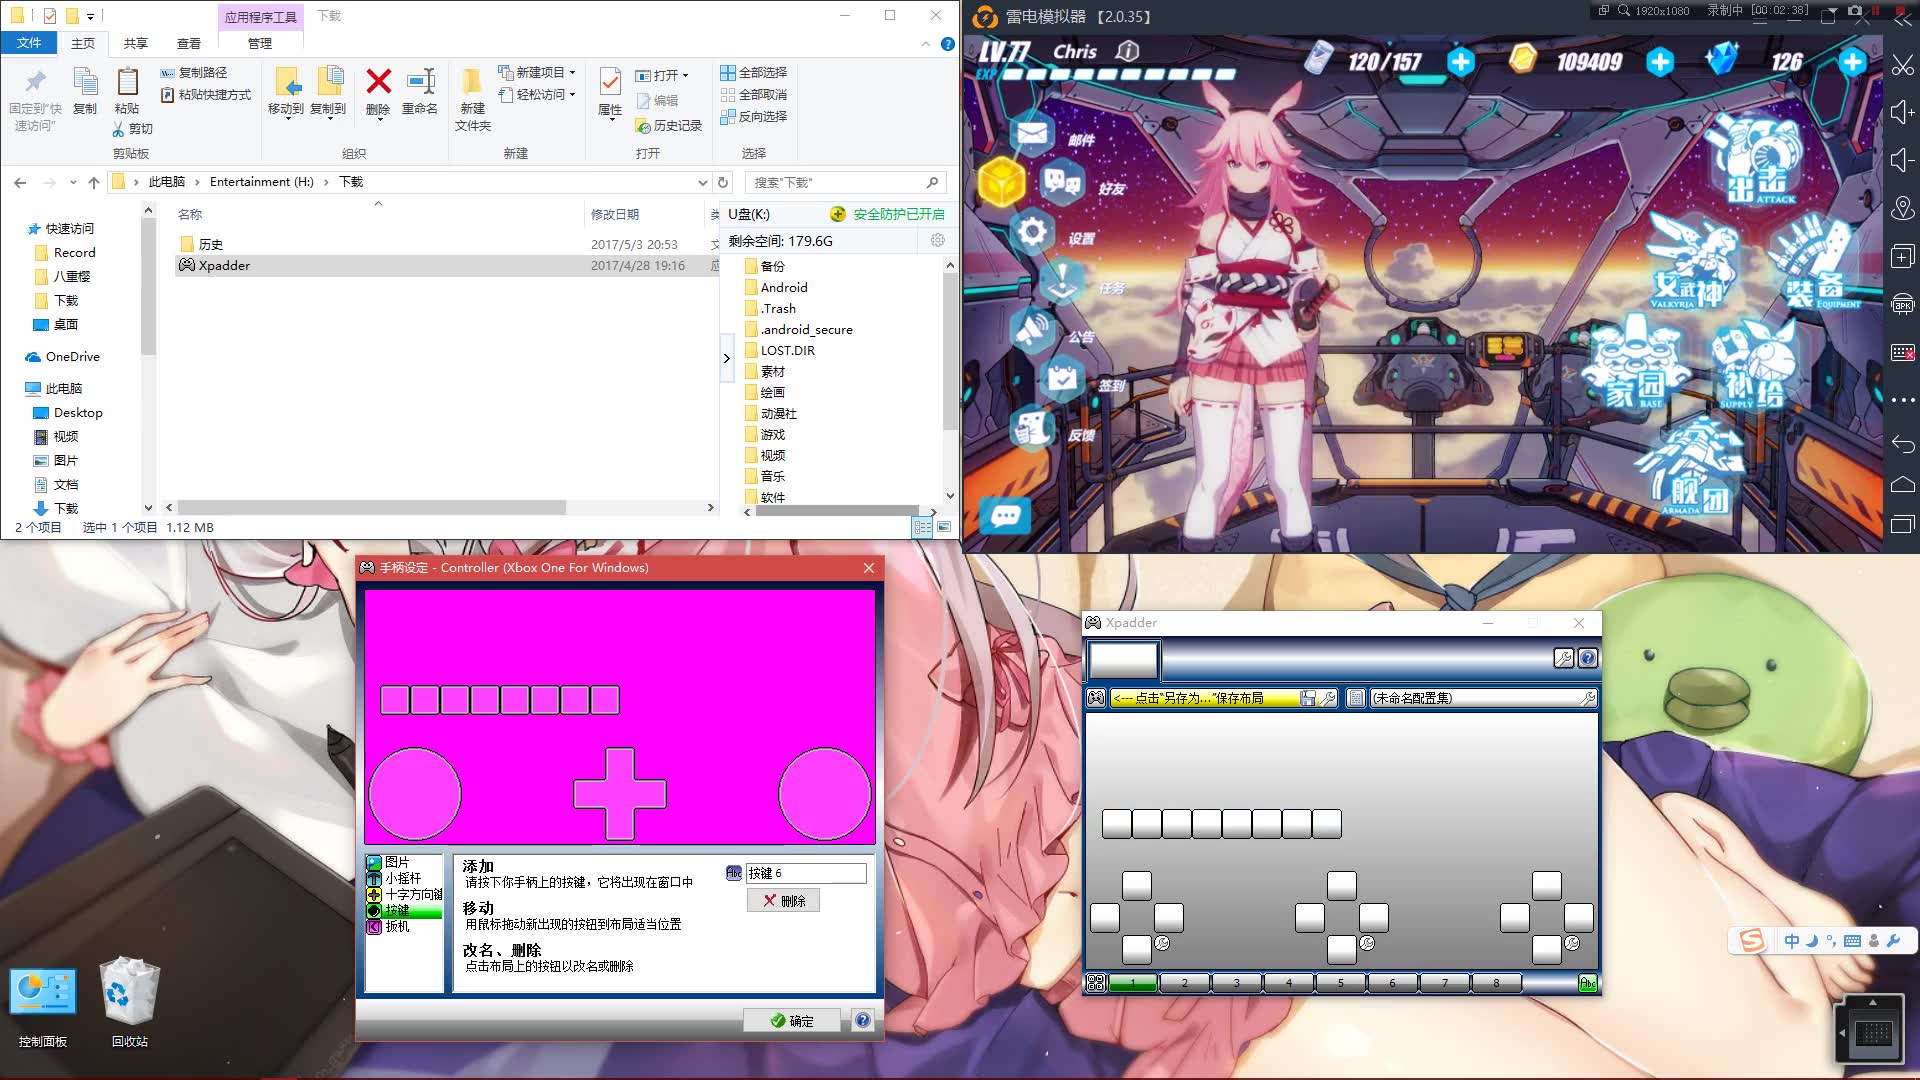Click the 确定 confirm button
This screenshot has height=1080, width=1920.
[x=792, y=1020]
